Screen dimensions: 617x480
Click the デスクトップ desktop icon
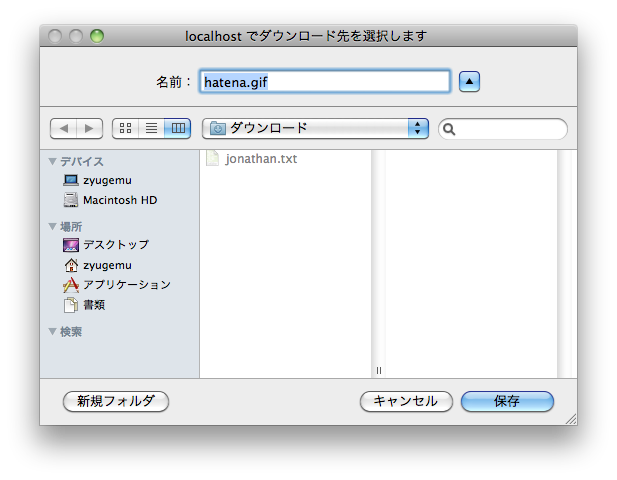(x=71, y=245)
